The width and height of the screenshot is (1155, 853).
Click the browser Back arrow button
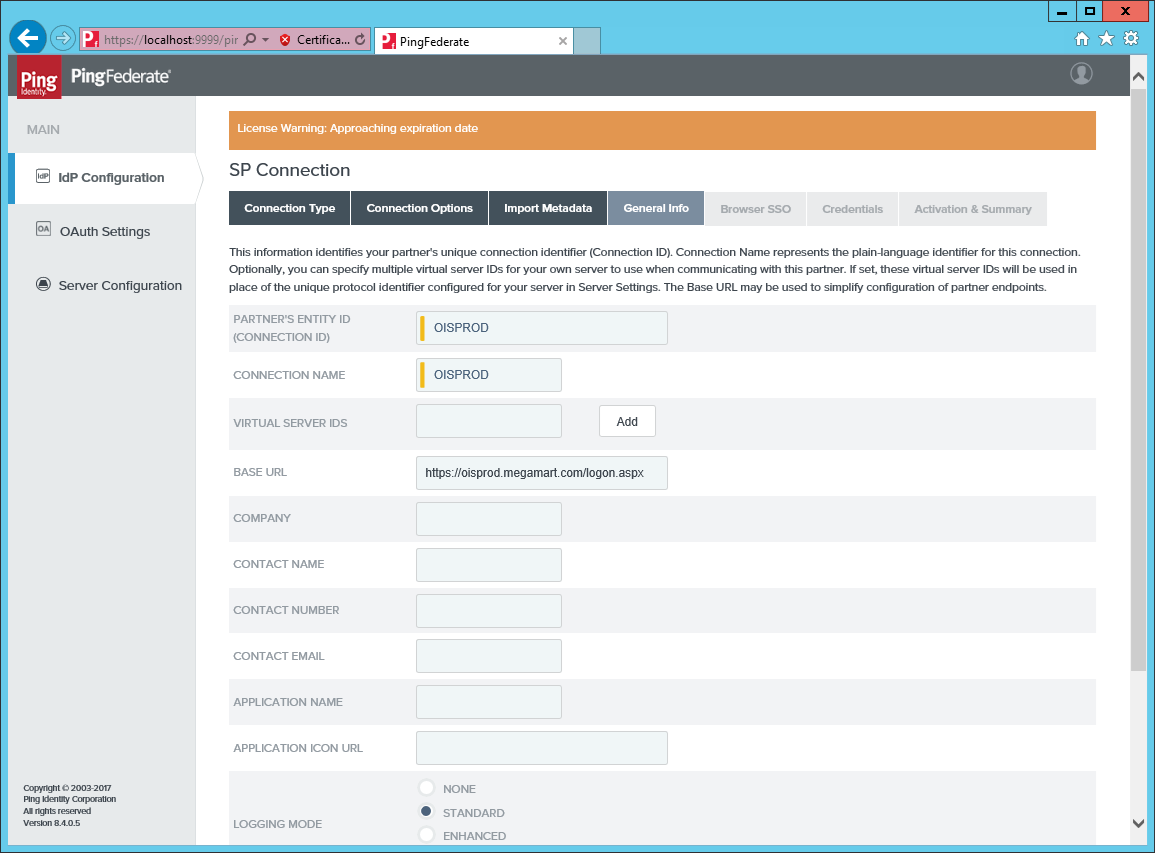[x=28, y=38]
